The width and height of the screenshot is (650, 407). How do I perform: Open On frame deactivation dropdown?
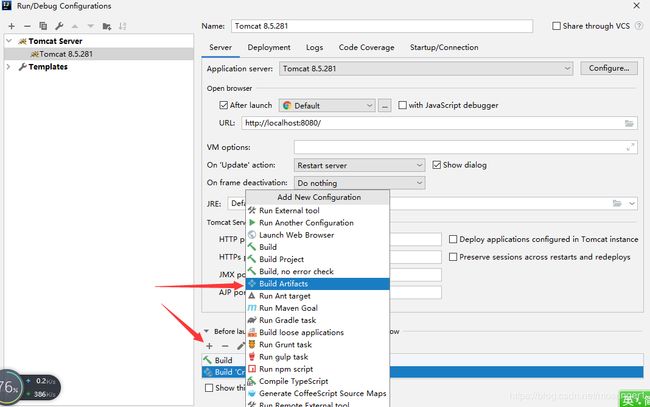(x=359, y=183)
